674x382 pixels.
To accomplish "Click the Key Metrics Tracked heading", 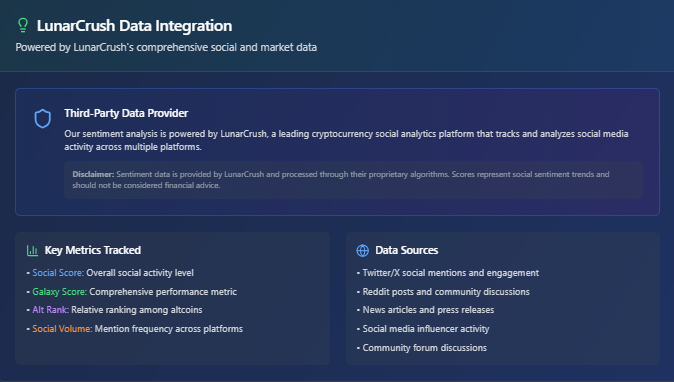I will coord(93,250).
